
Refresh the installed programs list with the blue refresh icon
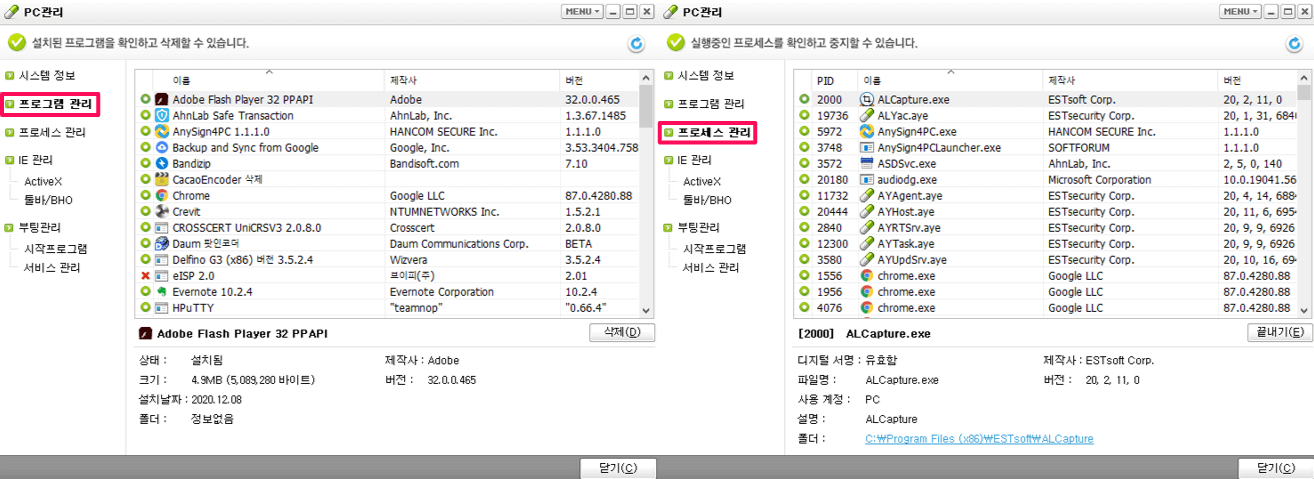tap(636, 43)
